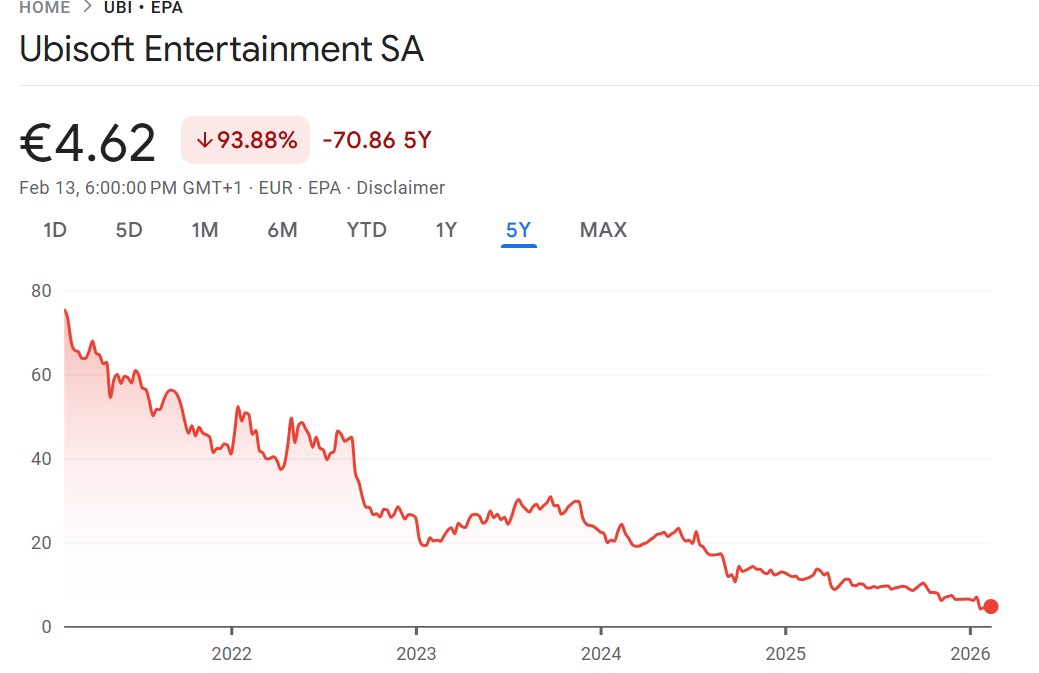Switch to the 1M range tab

[x=205, y=230]
